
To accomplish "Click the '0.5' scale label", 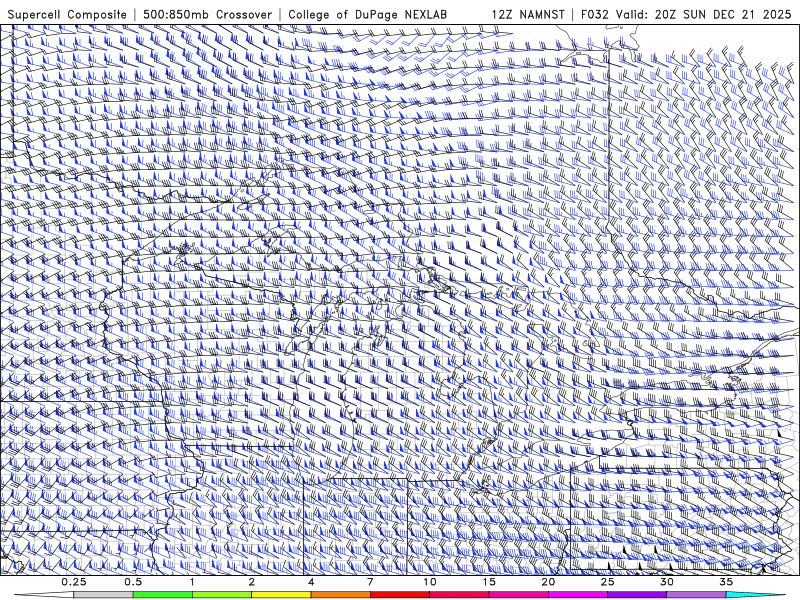I will [x=133, y=582].
